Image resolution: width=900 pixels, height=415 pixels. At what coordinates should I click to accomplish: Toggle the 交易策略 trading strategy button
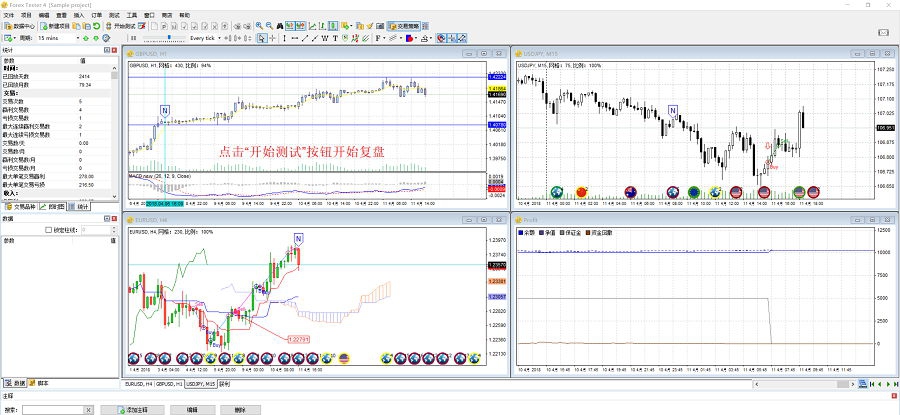click(x=404, y=26)
